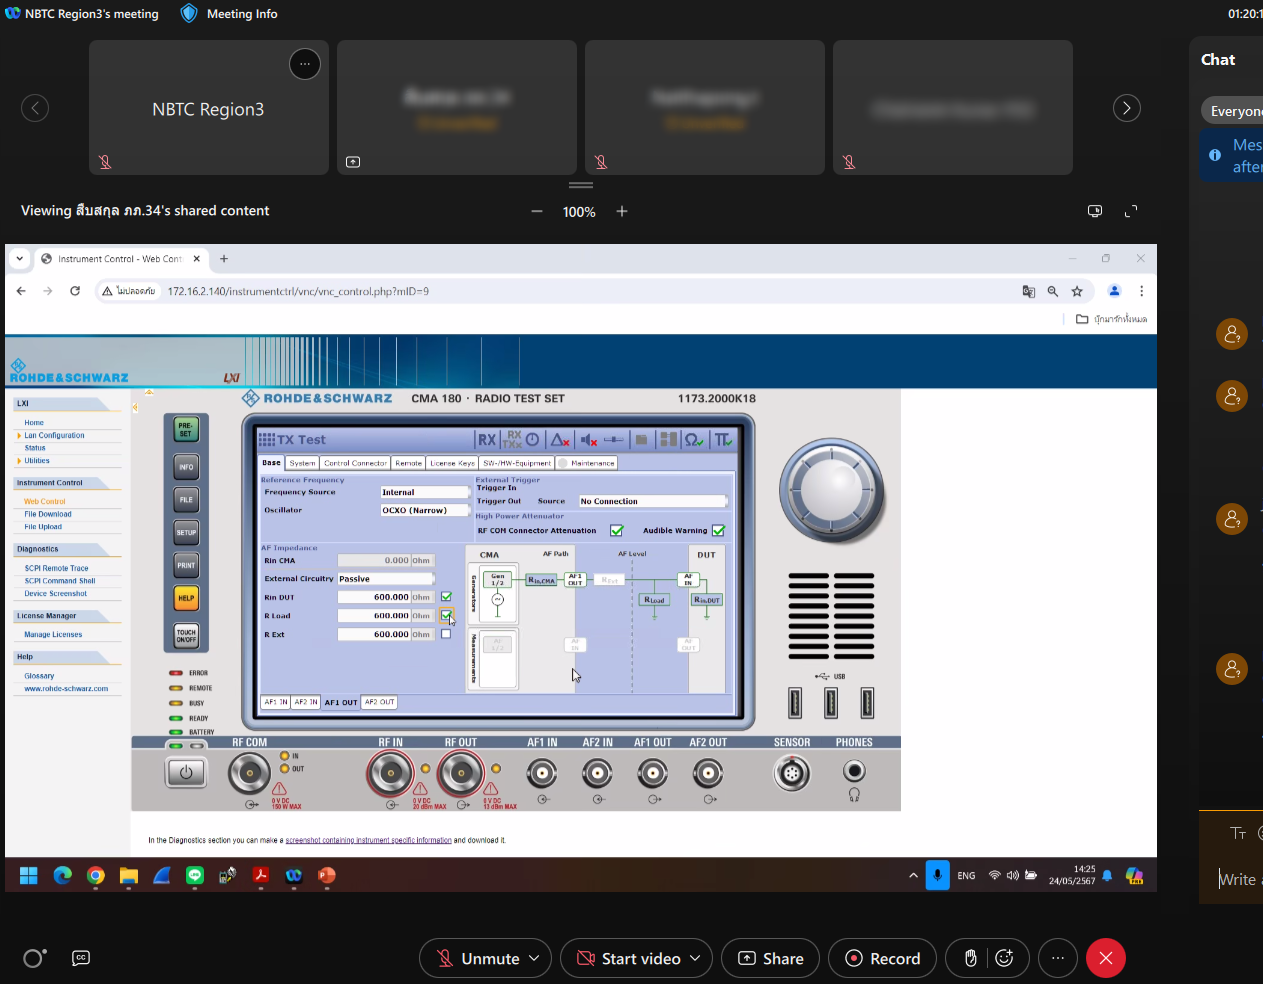Switch to the Control Connector tab
Viewport: 1263px width, 984px height.
click(355, 463)
